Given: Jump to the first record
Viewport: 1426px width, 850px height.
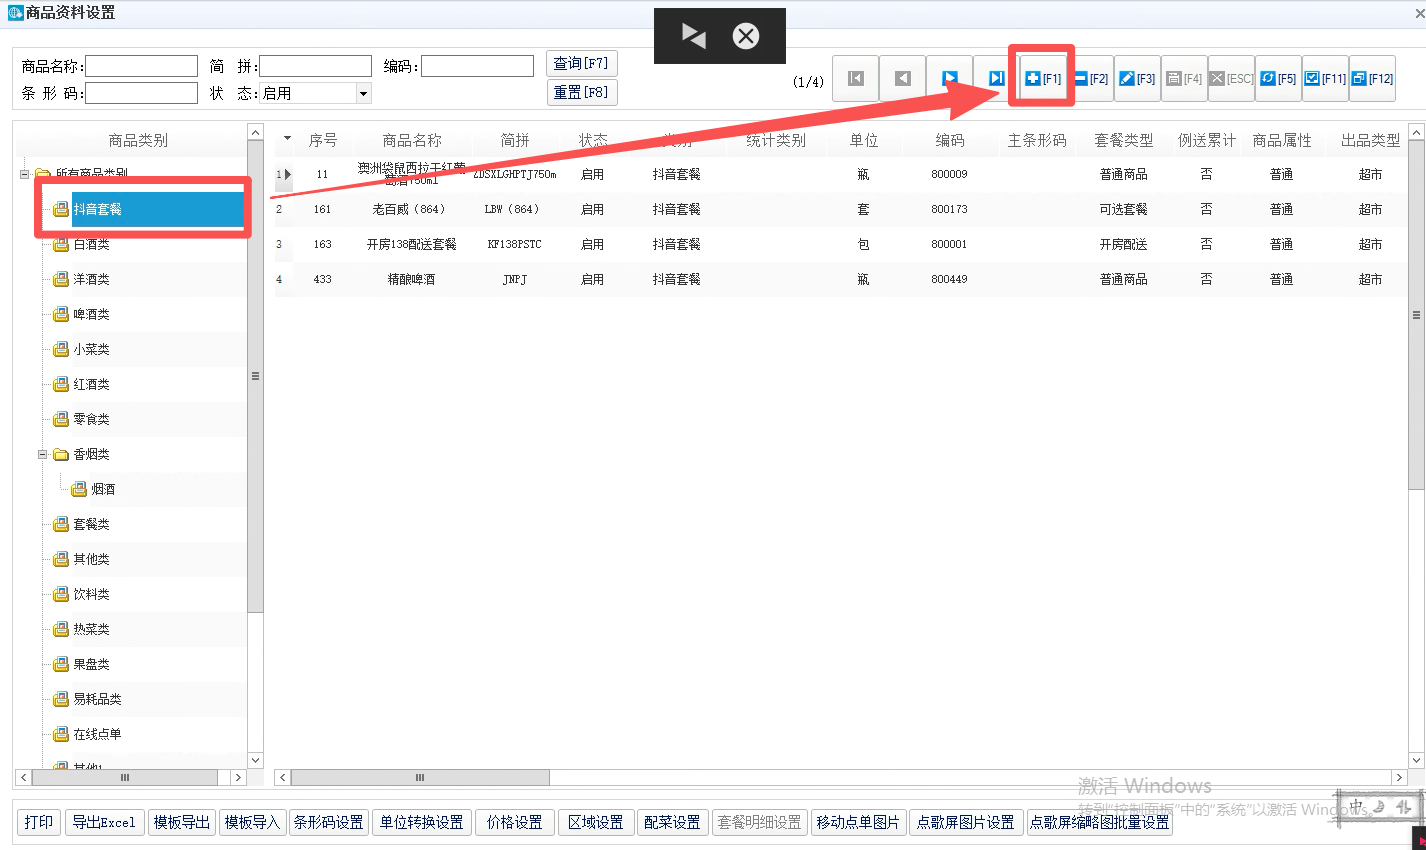Looking at the screenshot, I should pos(856,78).
